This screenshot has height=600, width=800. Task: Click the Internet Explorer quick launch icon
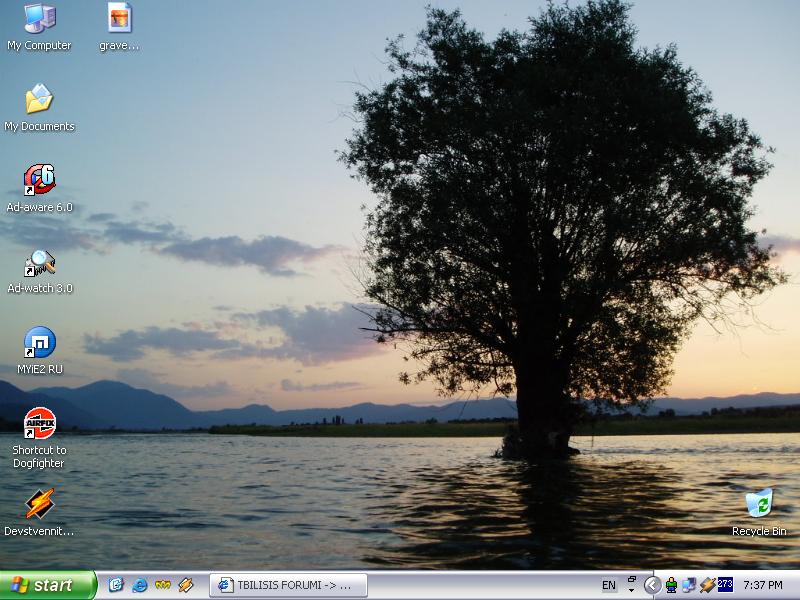click(139, 585)
